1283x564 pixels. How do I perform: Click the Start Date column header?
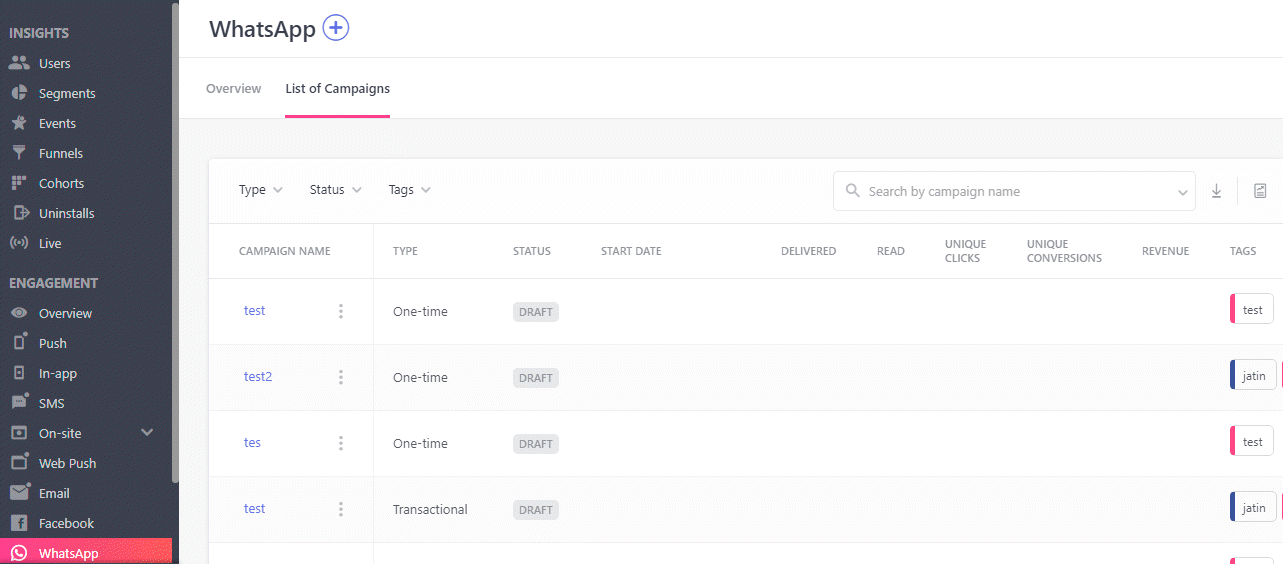[631, 251]
